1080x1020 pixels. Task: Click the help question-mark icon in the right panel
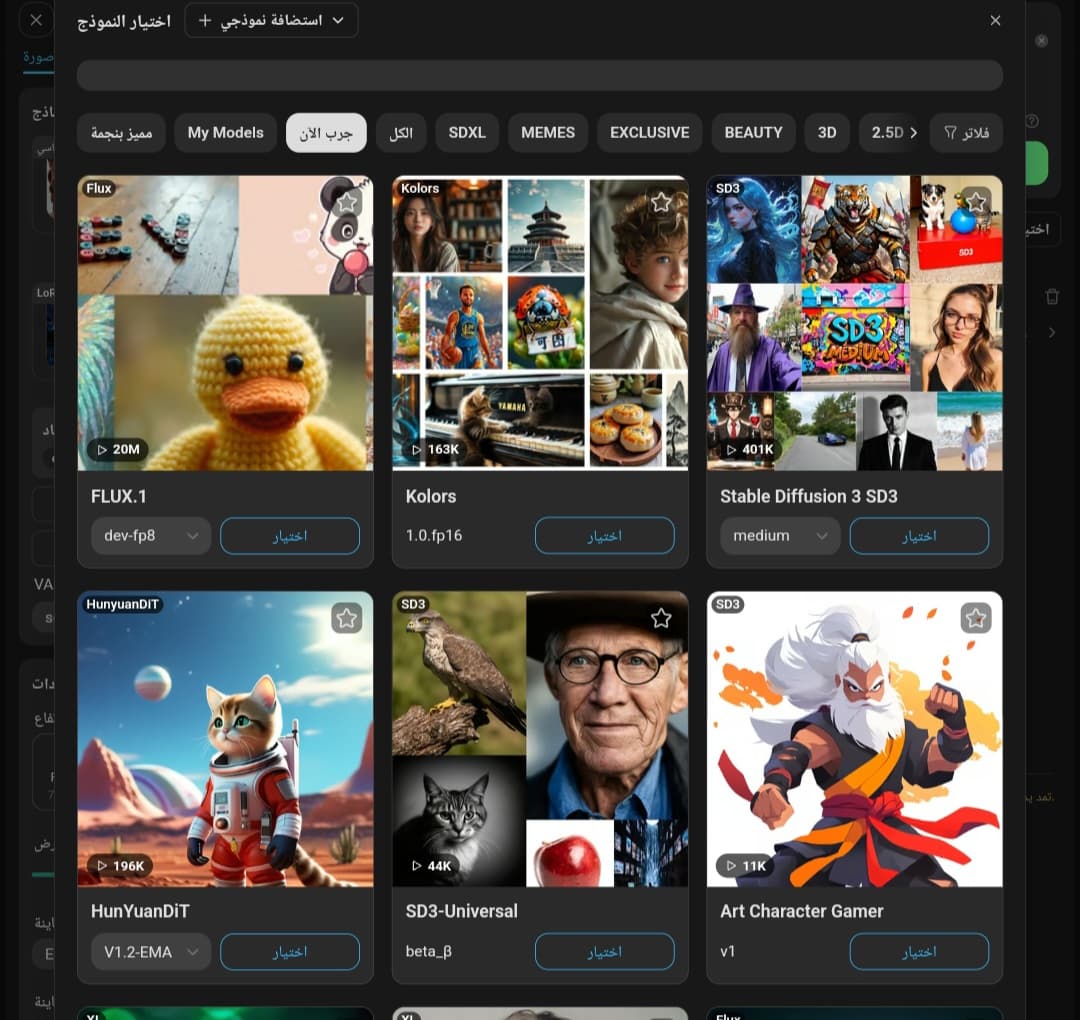click(1032, 121)
